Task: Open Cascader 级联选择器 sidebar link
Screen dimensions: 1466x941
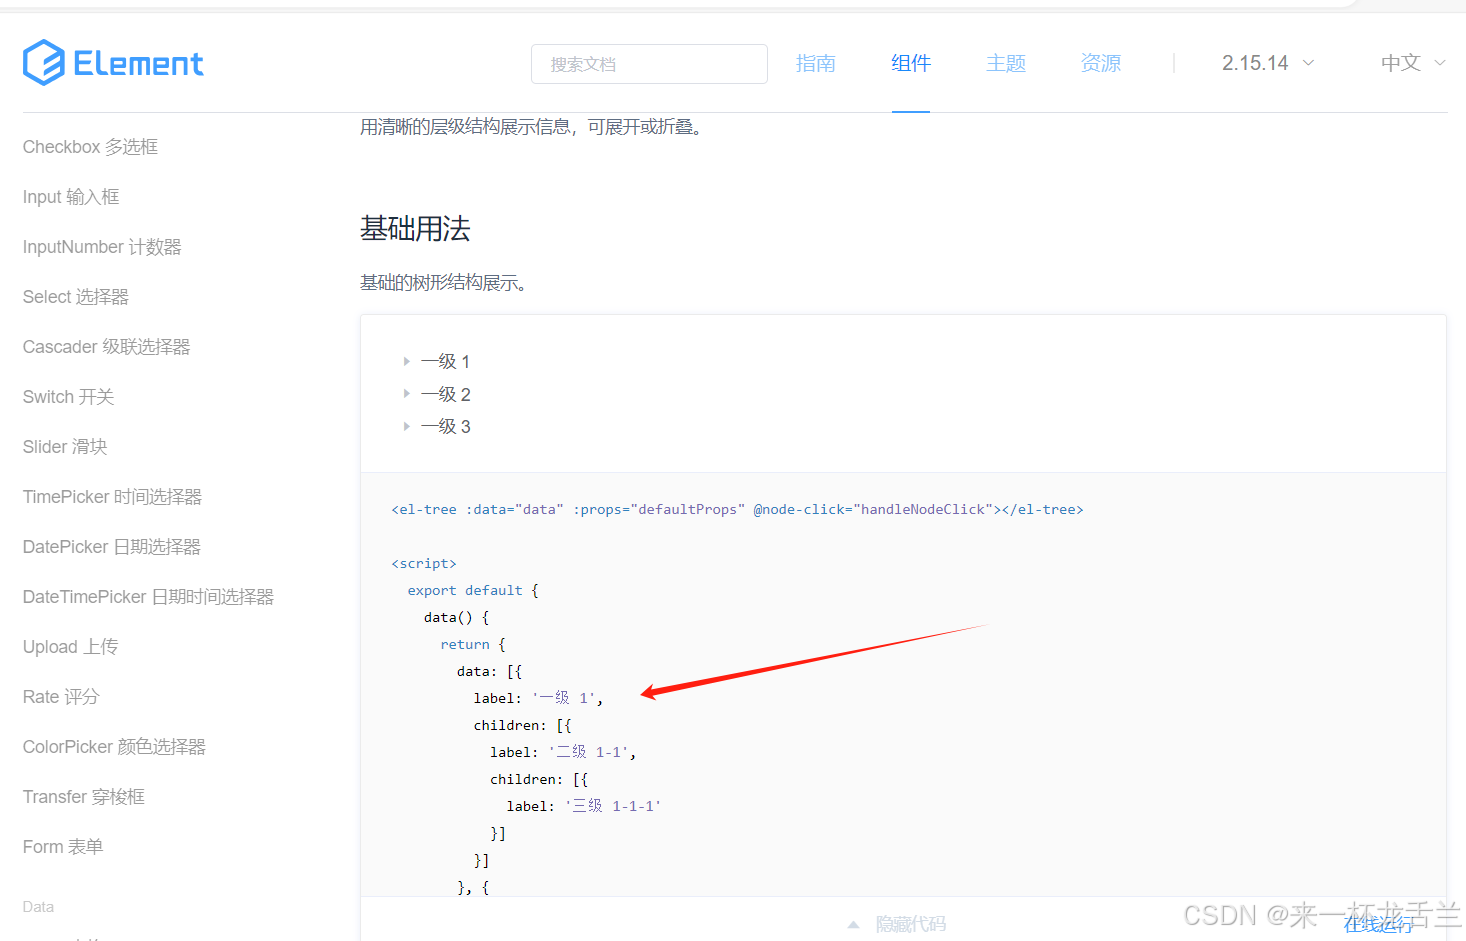Action: point(107,347)
